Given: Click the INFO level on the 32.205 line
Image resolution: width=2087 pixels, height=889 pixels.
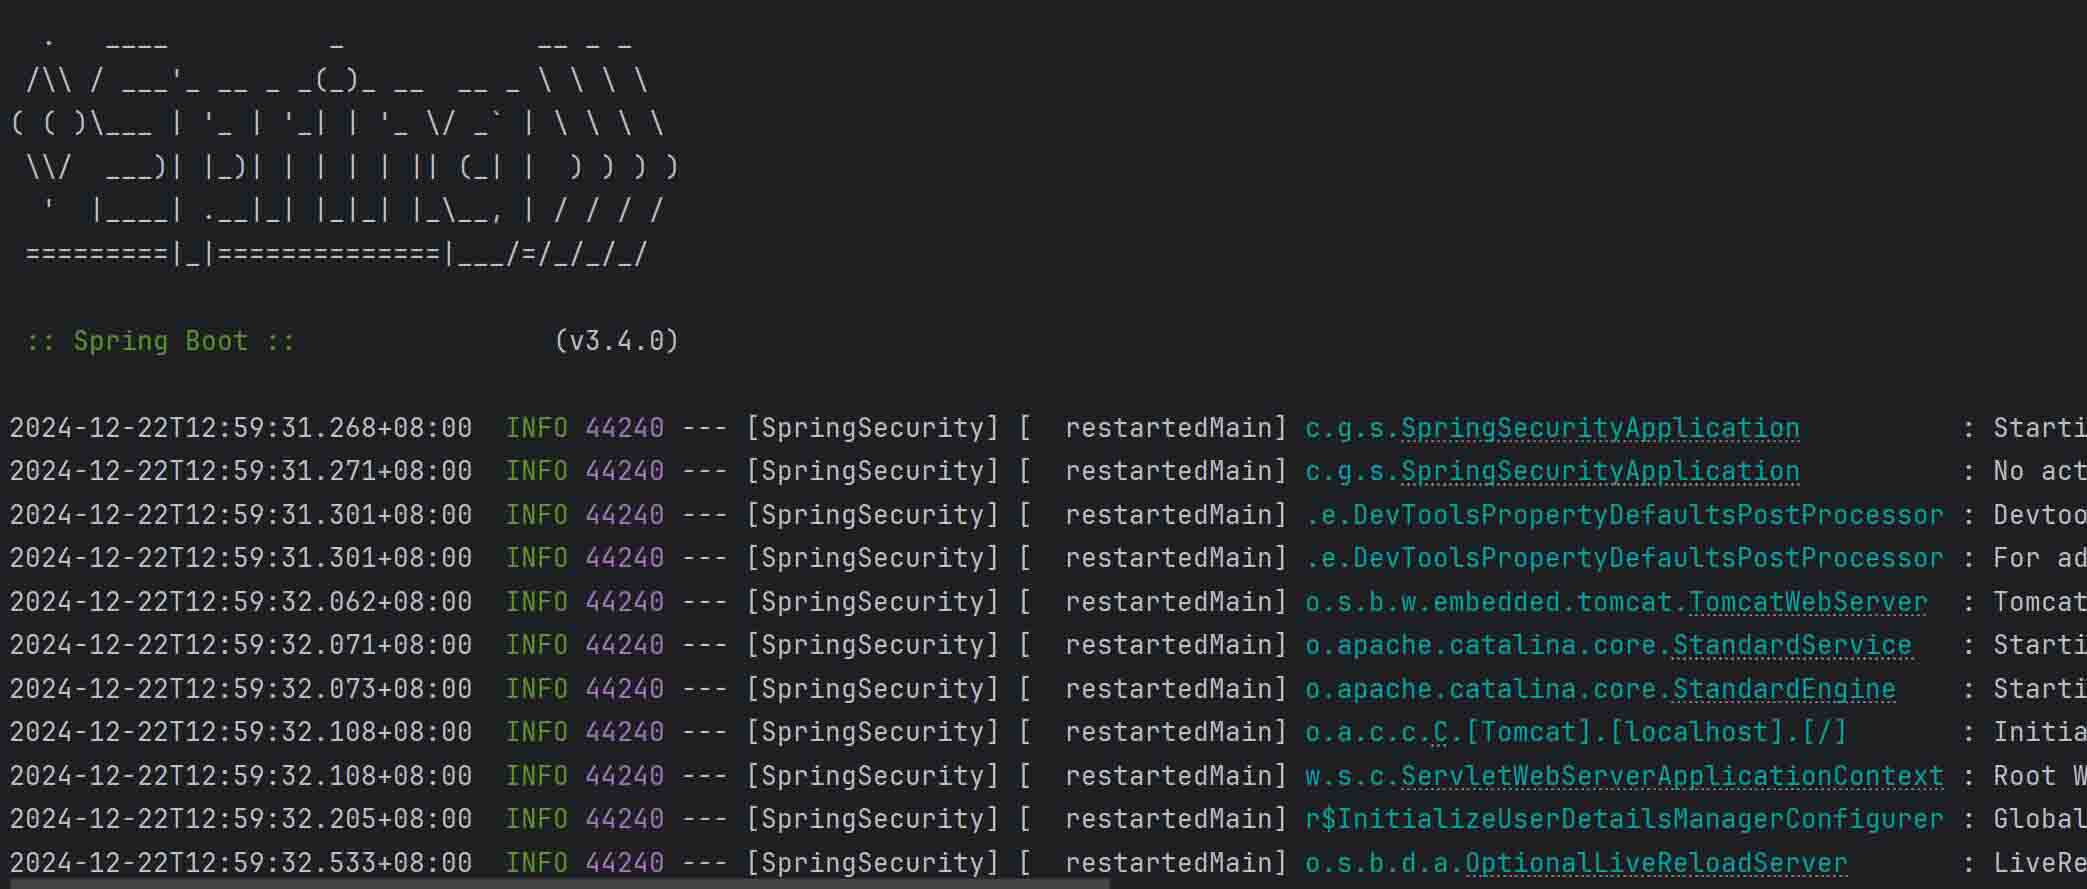Looking at the screenshot, I should coord(536,819).
